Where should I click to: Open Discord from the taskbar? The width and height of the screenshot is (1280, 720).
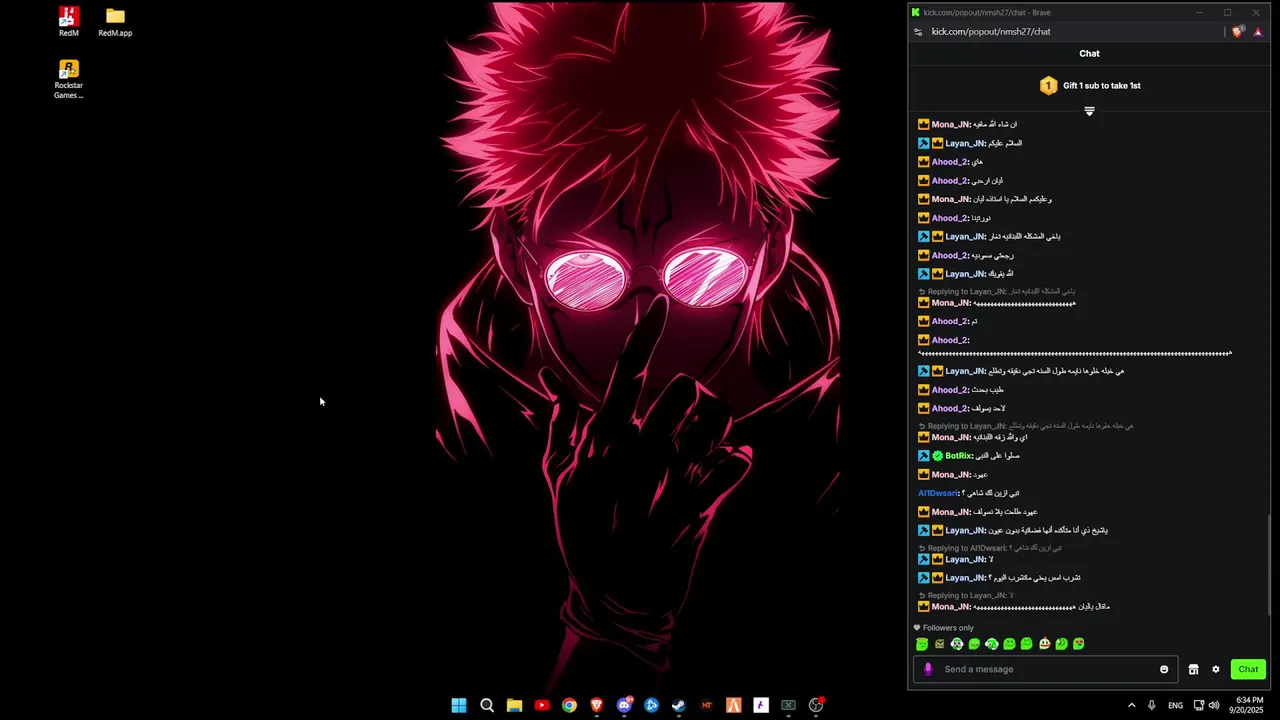[x=625, y=705]
